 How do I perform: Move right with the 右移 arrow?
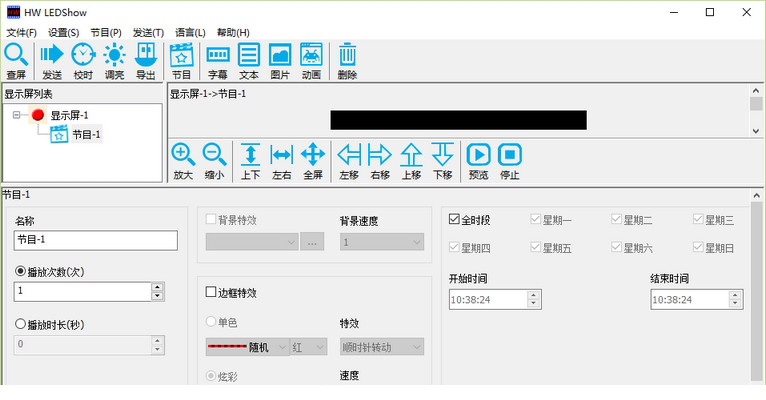pos(380,161)
